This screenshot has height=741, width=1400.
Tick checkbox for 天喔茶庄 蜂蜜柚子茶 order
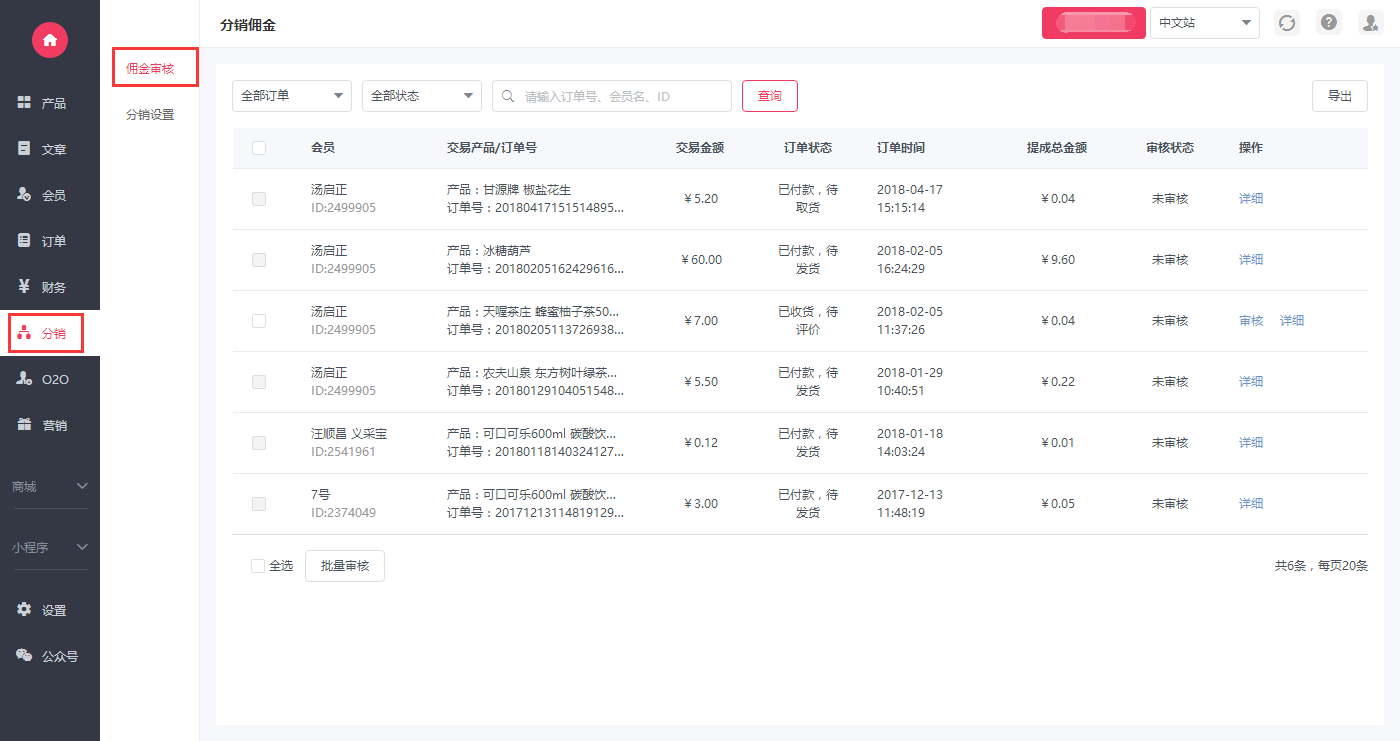coord(259,321)
